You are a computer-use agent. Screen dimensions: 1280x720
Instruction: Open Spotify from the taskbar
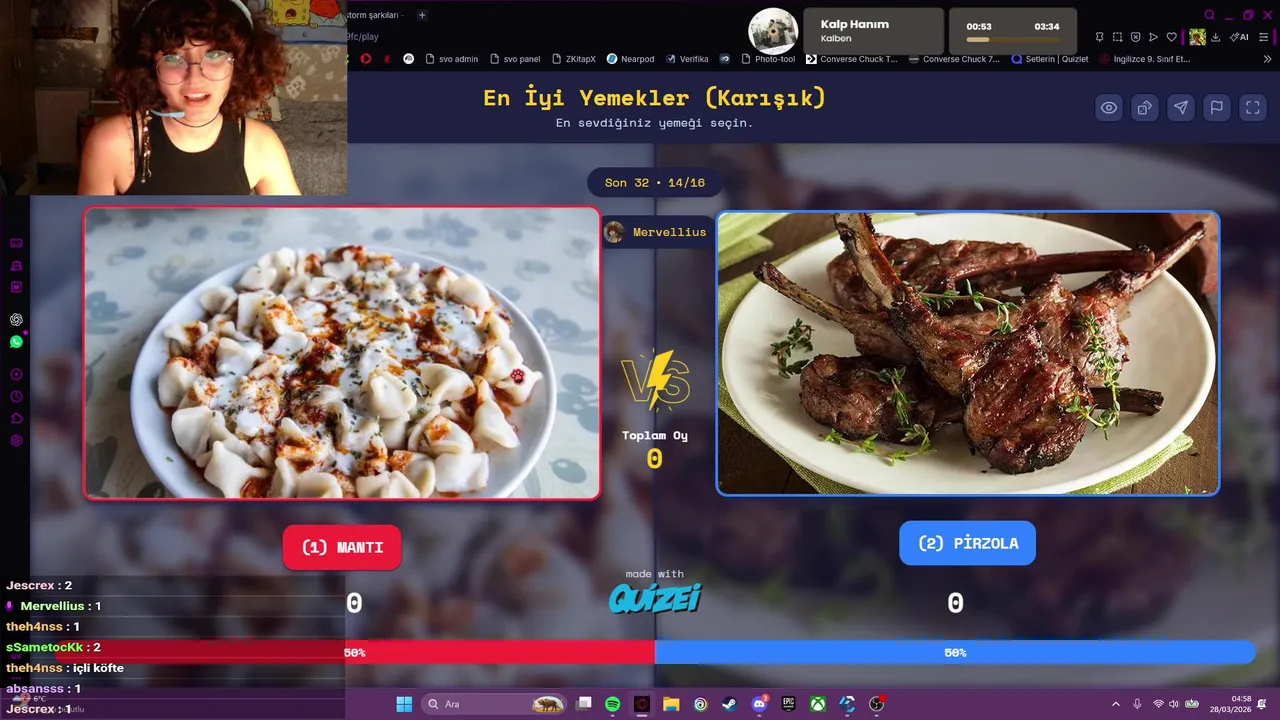(613, 704)
